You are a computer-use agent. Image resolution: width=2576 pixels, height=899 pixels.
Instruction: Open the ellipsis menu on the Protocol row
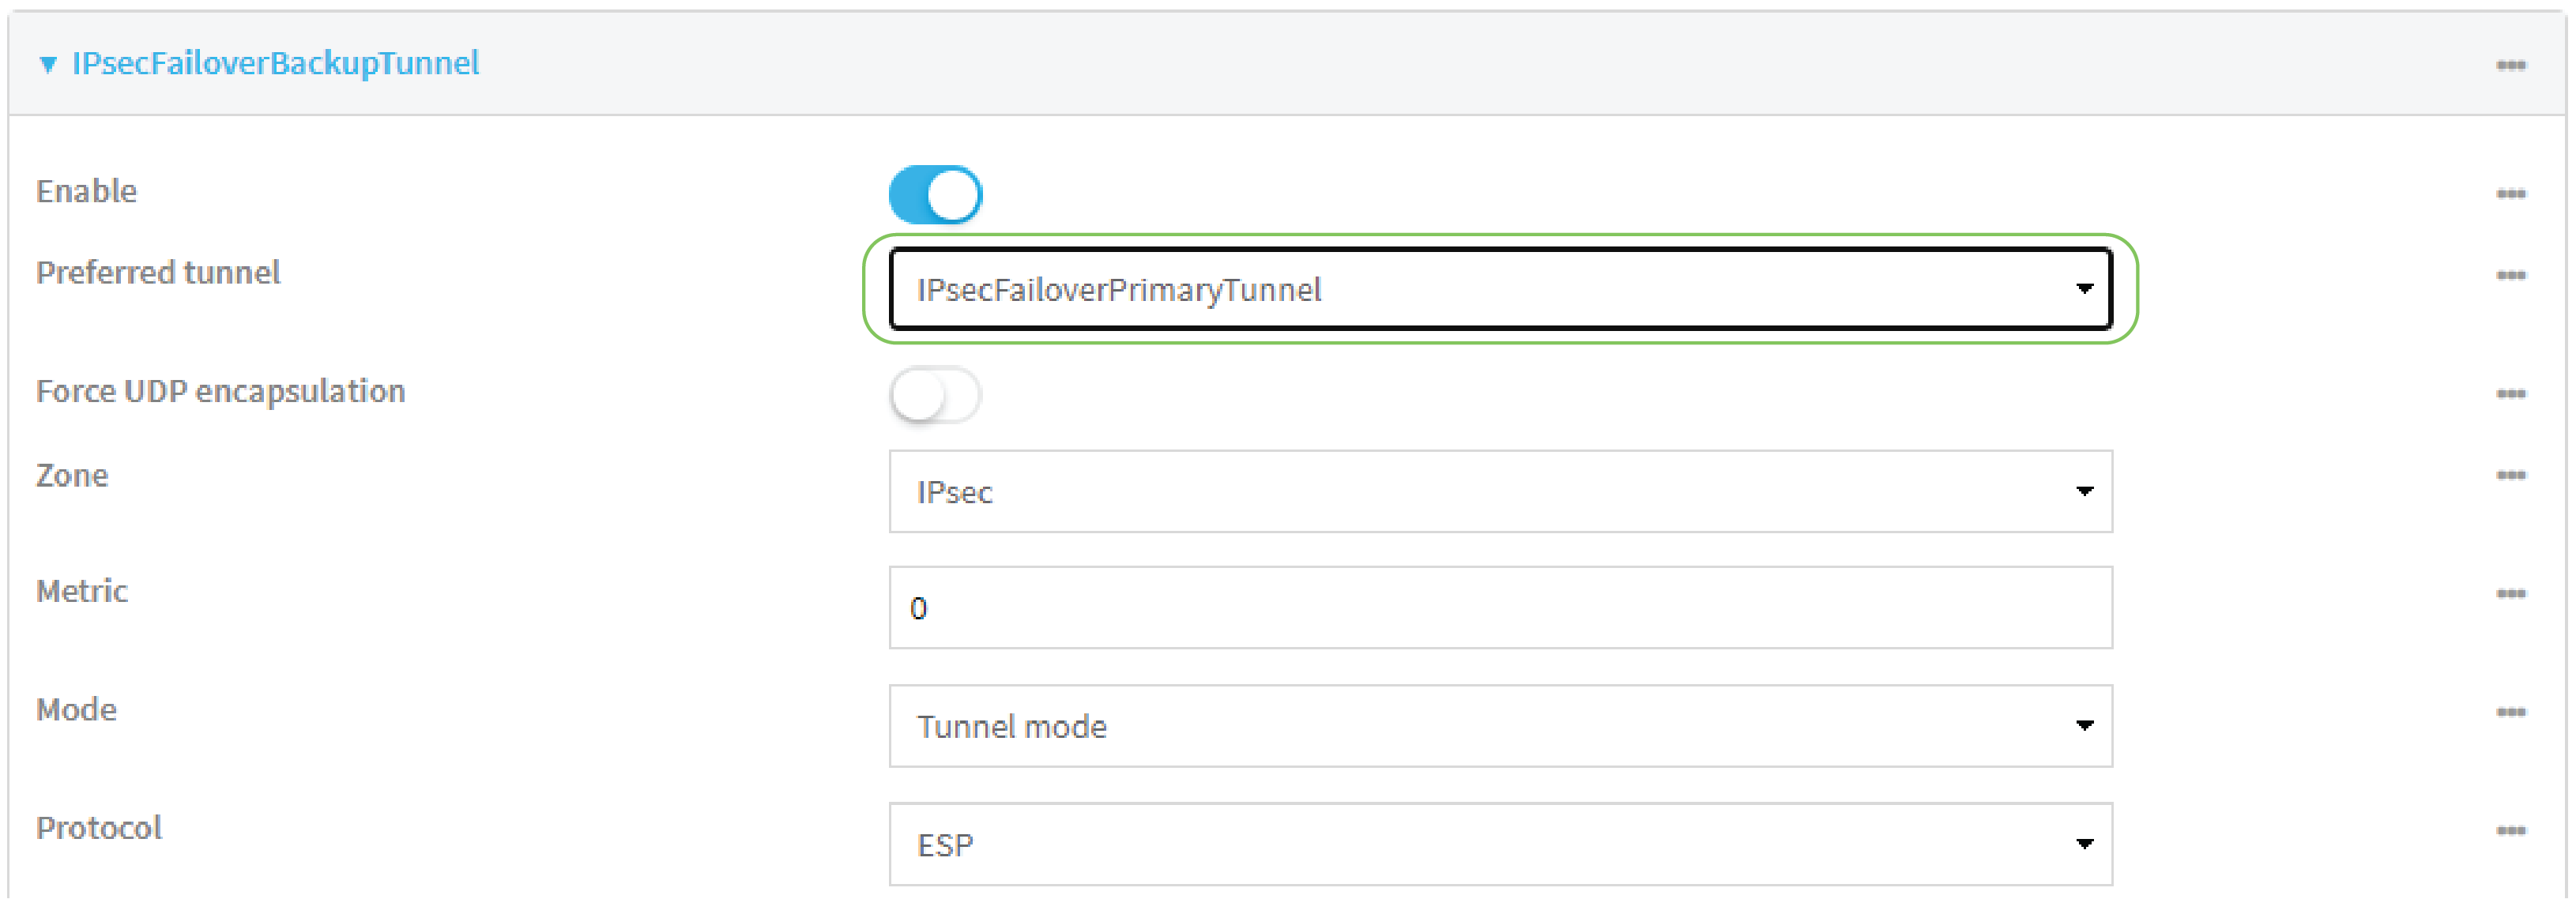[x=2512, y=828]
